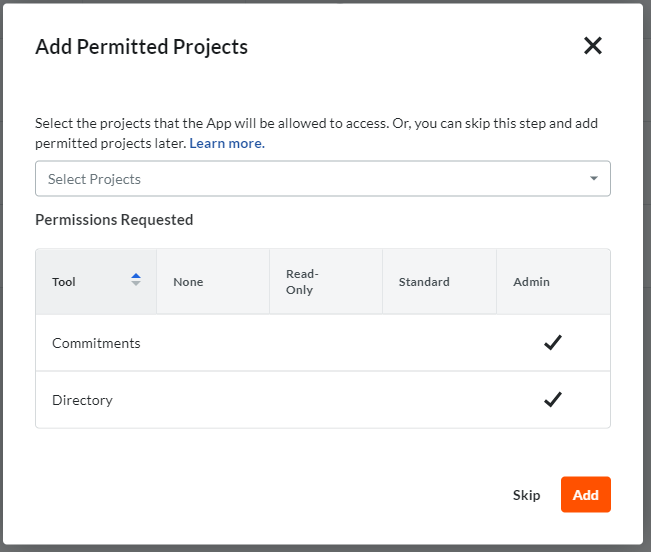Click the Add Permitted Projects title
This screenshot has width=651, height=552.
pyautogui.click(x=142, y=46)
